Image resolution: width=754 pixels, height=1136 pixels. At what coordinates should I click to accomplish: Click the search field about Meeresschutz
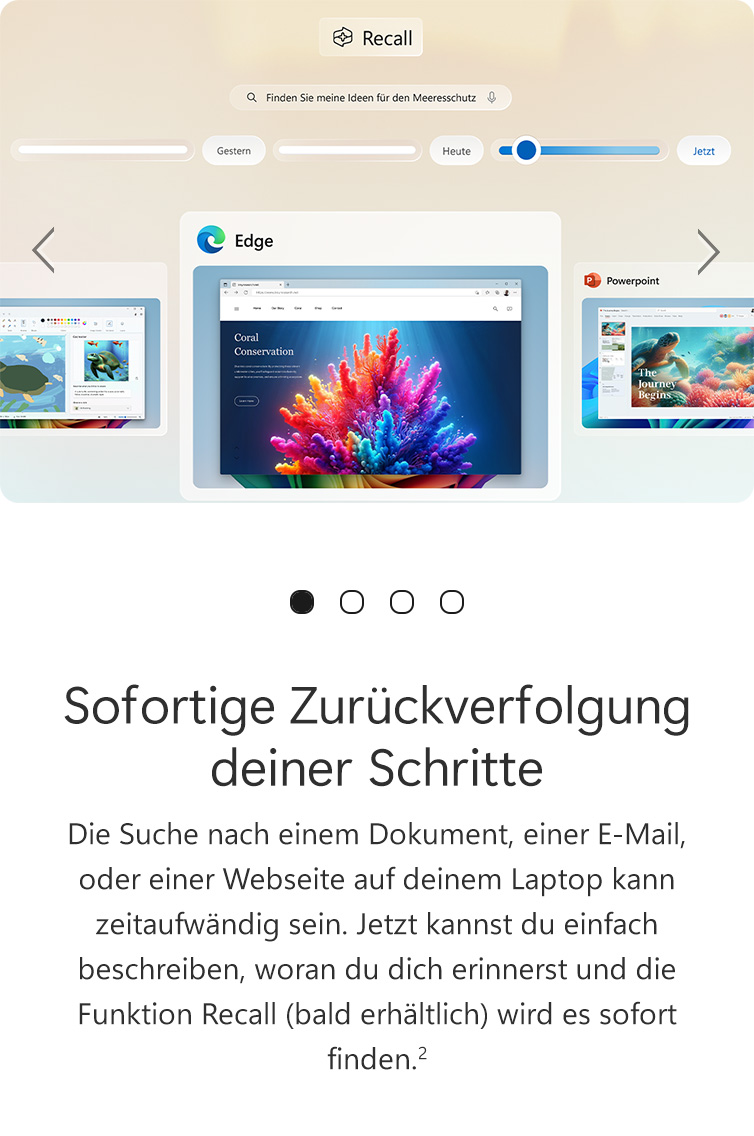tap(370, 97)
